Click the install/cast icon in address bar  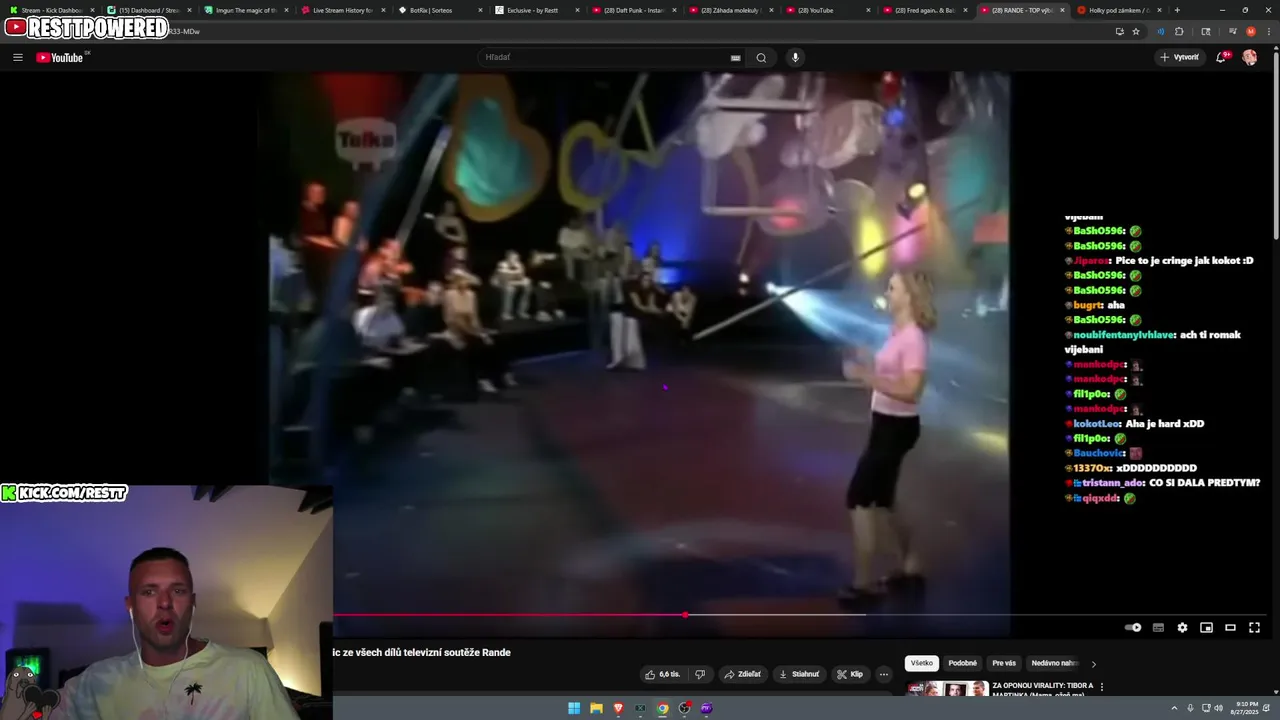pyautogui.click(x=1119, y=31)
